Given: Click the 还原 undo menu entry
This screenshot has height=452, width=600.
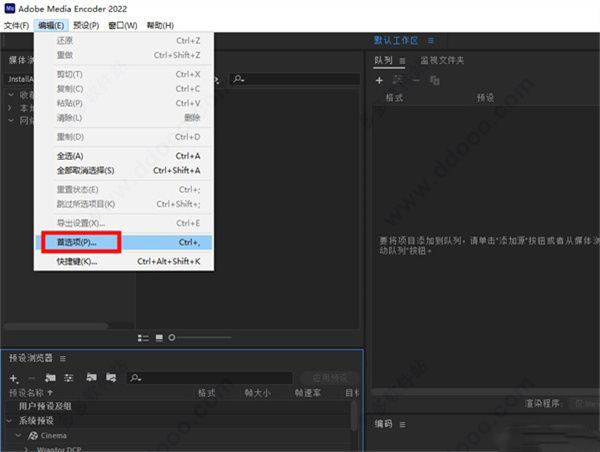Looking at the screenshot, I should 124,41.
